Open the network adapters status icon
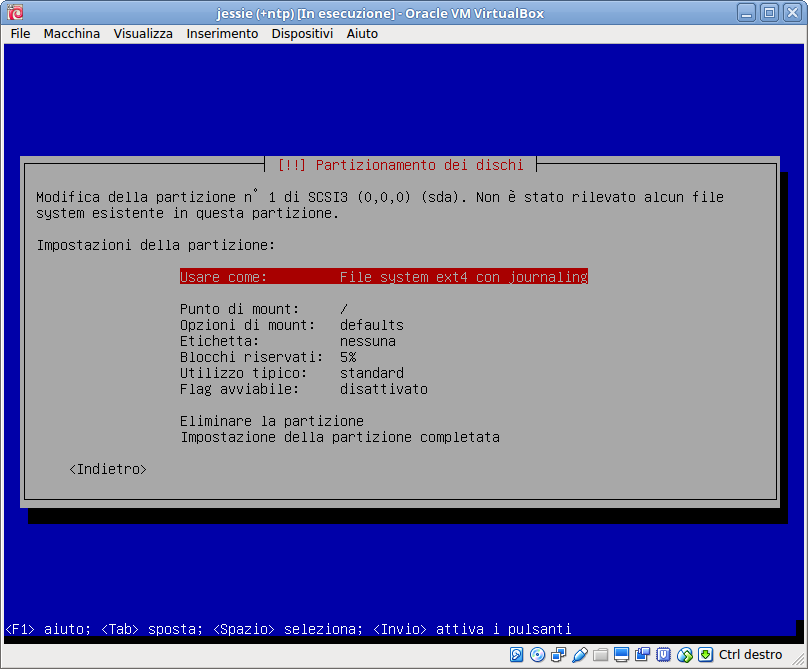The width and height of the screenshot is (808, 669). point(559,655)
